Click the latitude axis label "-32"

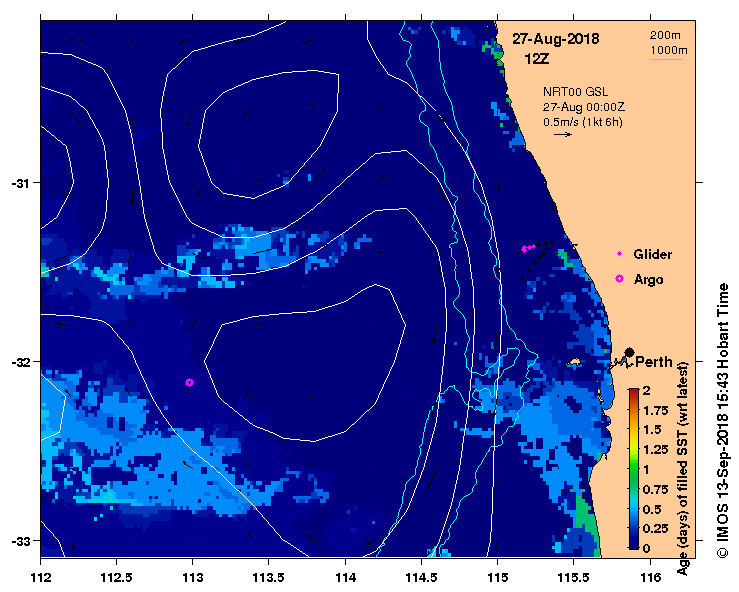(20, 362)
